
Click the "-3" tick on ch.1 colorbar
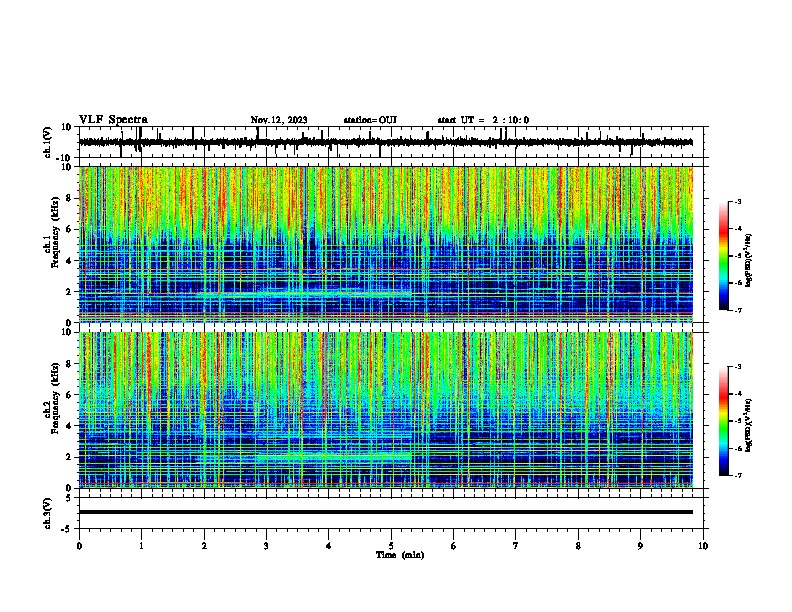pos(737,201)
